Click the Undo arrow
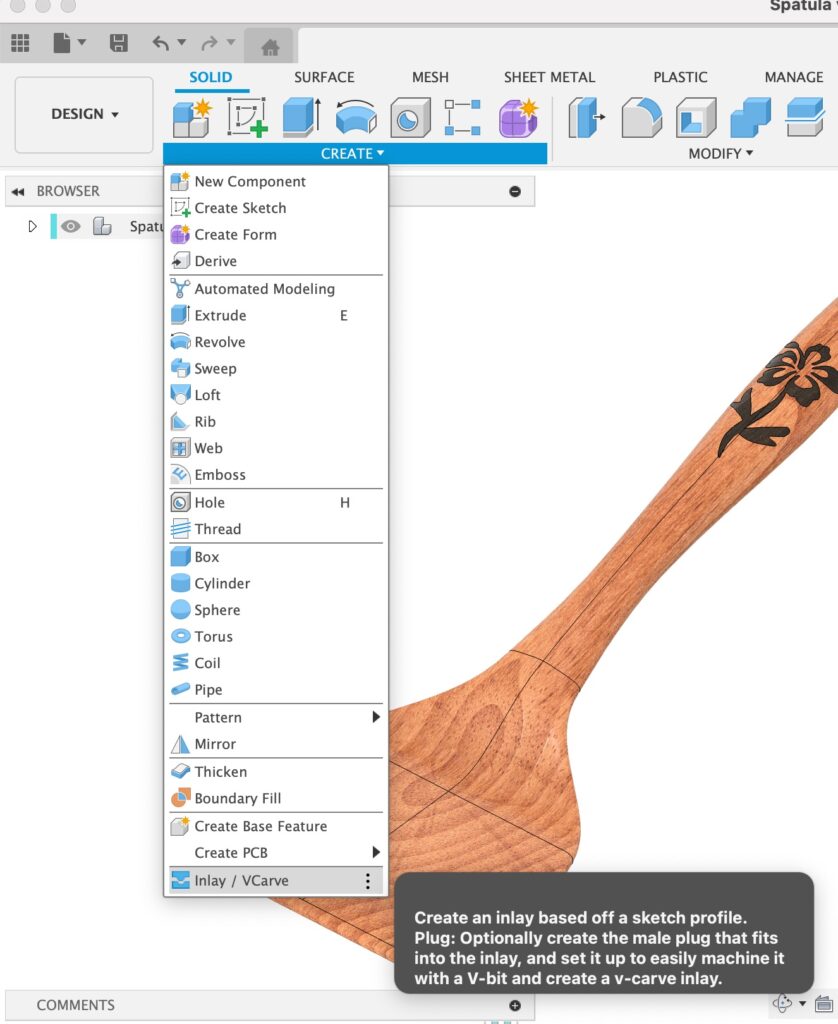The width and height of the screenshot is (838, 1024). click(x=161, y=43)
